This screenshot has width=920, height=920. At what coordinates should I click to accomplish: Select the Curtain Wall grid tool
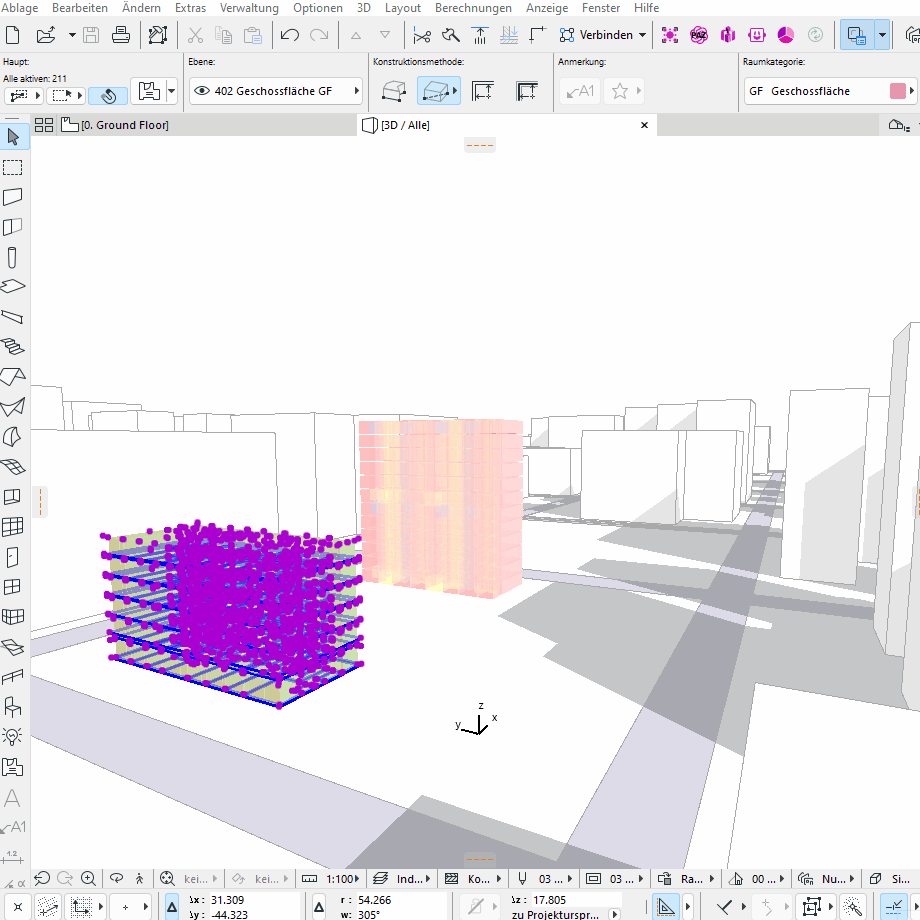click(13, 526)
